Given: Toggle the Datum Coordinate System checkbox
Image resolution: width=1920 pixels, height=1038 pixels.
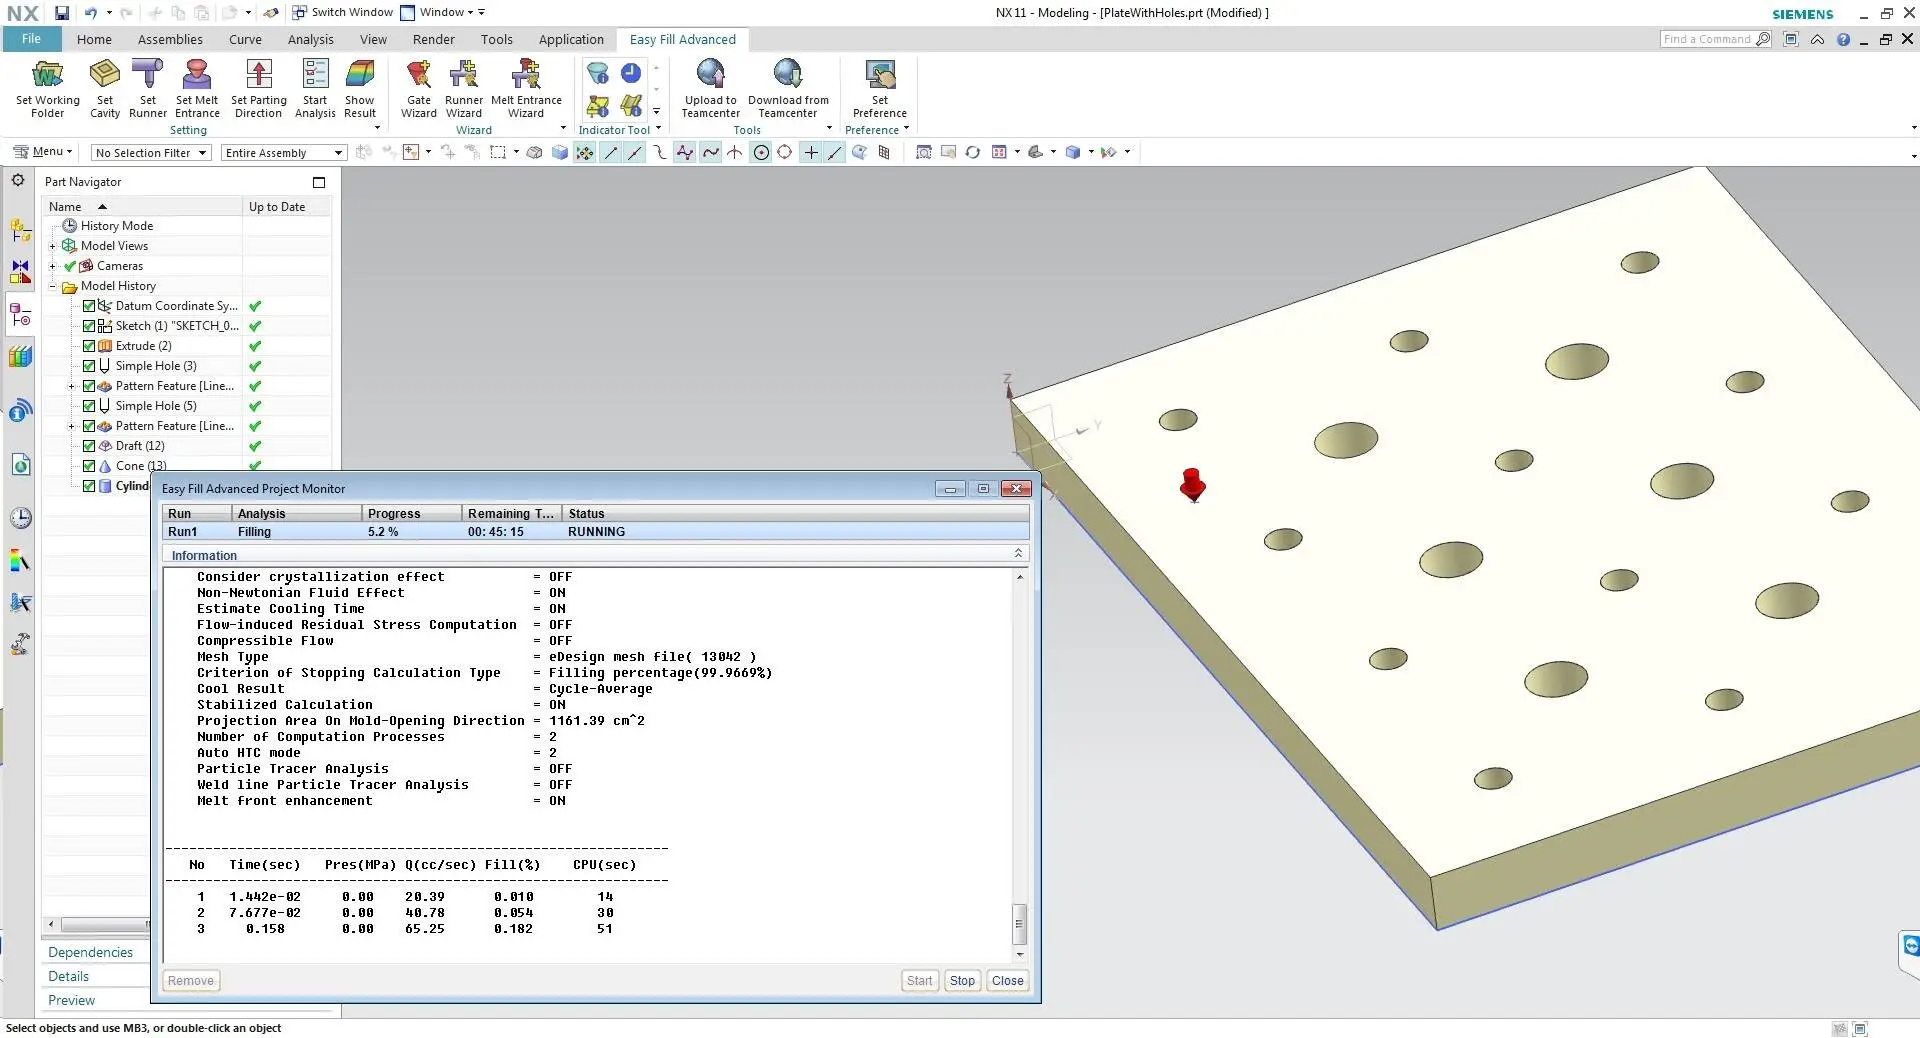Looking at the screenshot, I should pos(89,306).
